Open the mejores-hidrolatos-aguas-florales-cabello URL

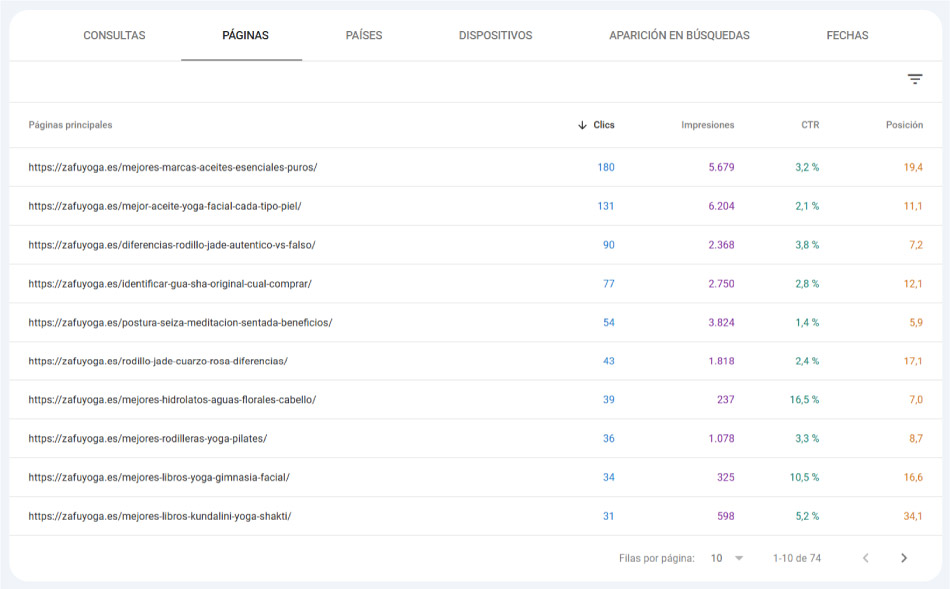click(x=172, y=400)
